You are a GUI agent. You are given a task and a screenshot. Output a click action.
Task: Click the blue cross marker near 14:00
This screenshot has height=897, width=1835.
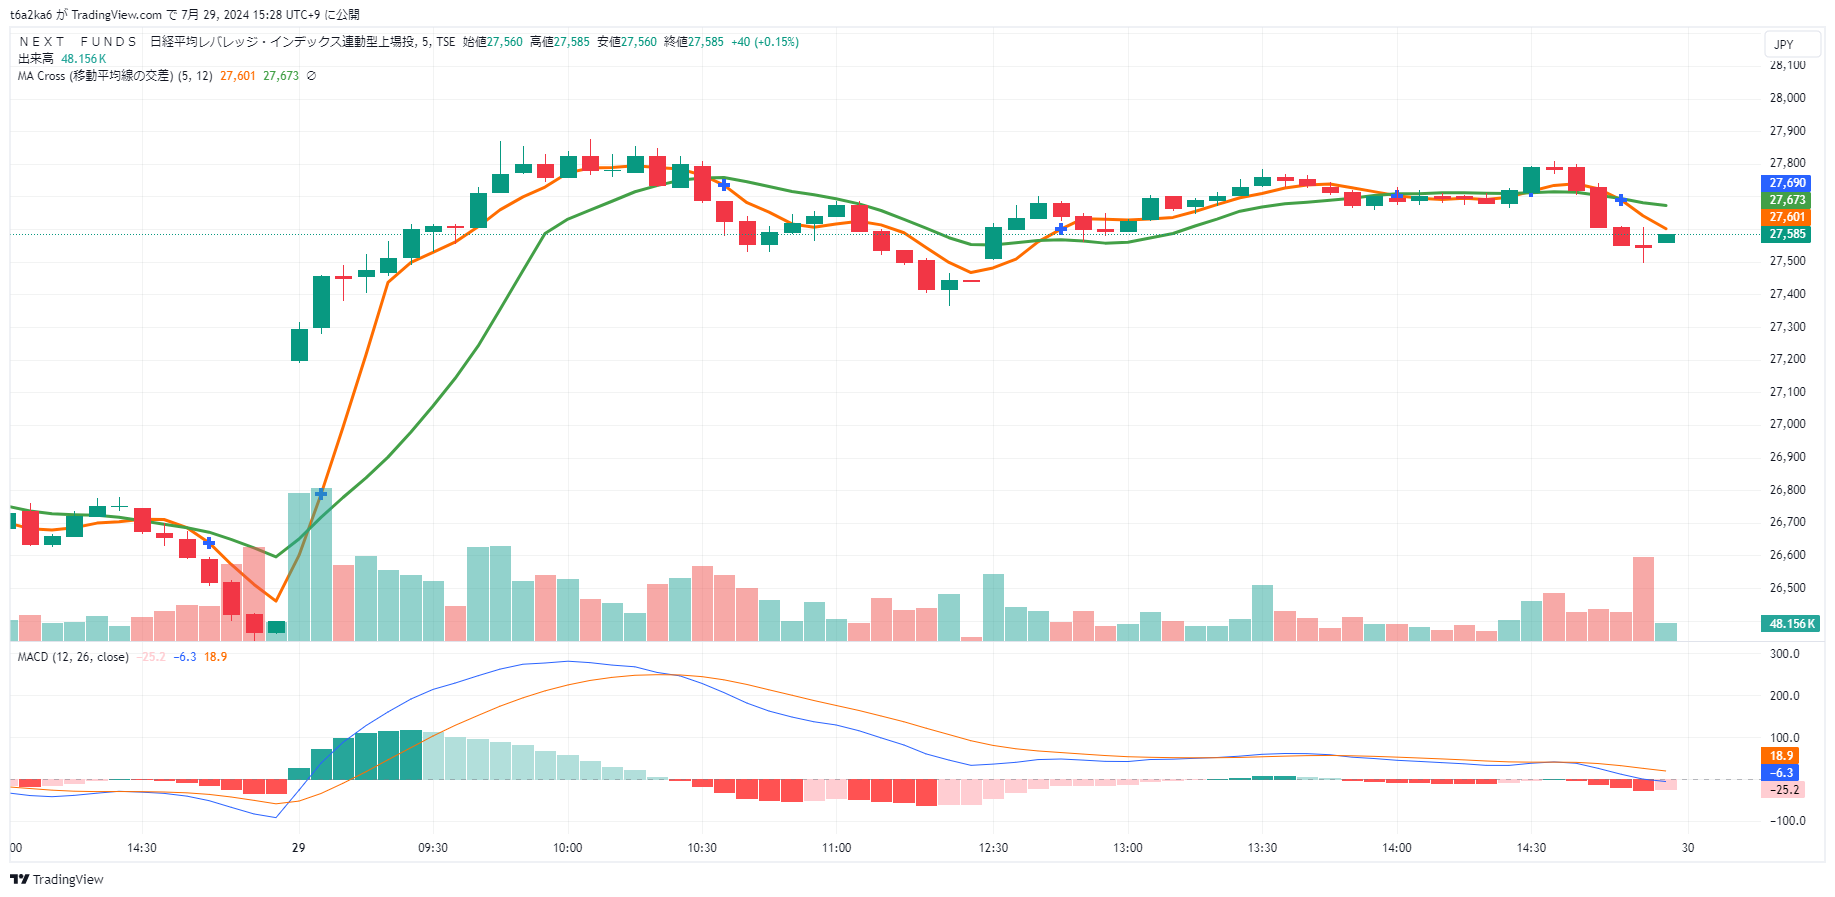pyautogui.click(x=1397, y=195)
